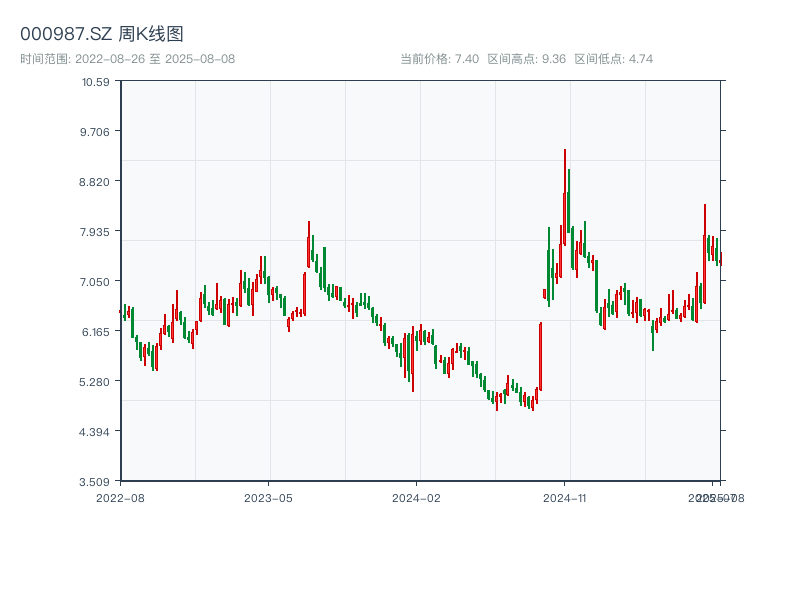Click the 2024-11 x-axis tick label
800x600 pixels.
click(565, 498)
